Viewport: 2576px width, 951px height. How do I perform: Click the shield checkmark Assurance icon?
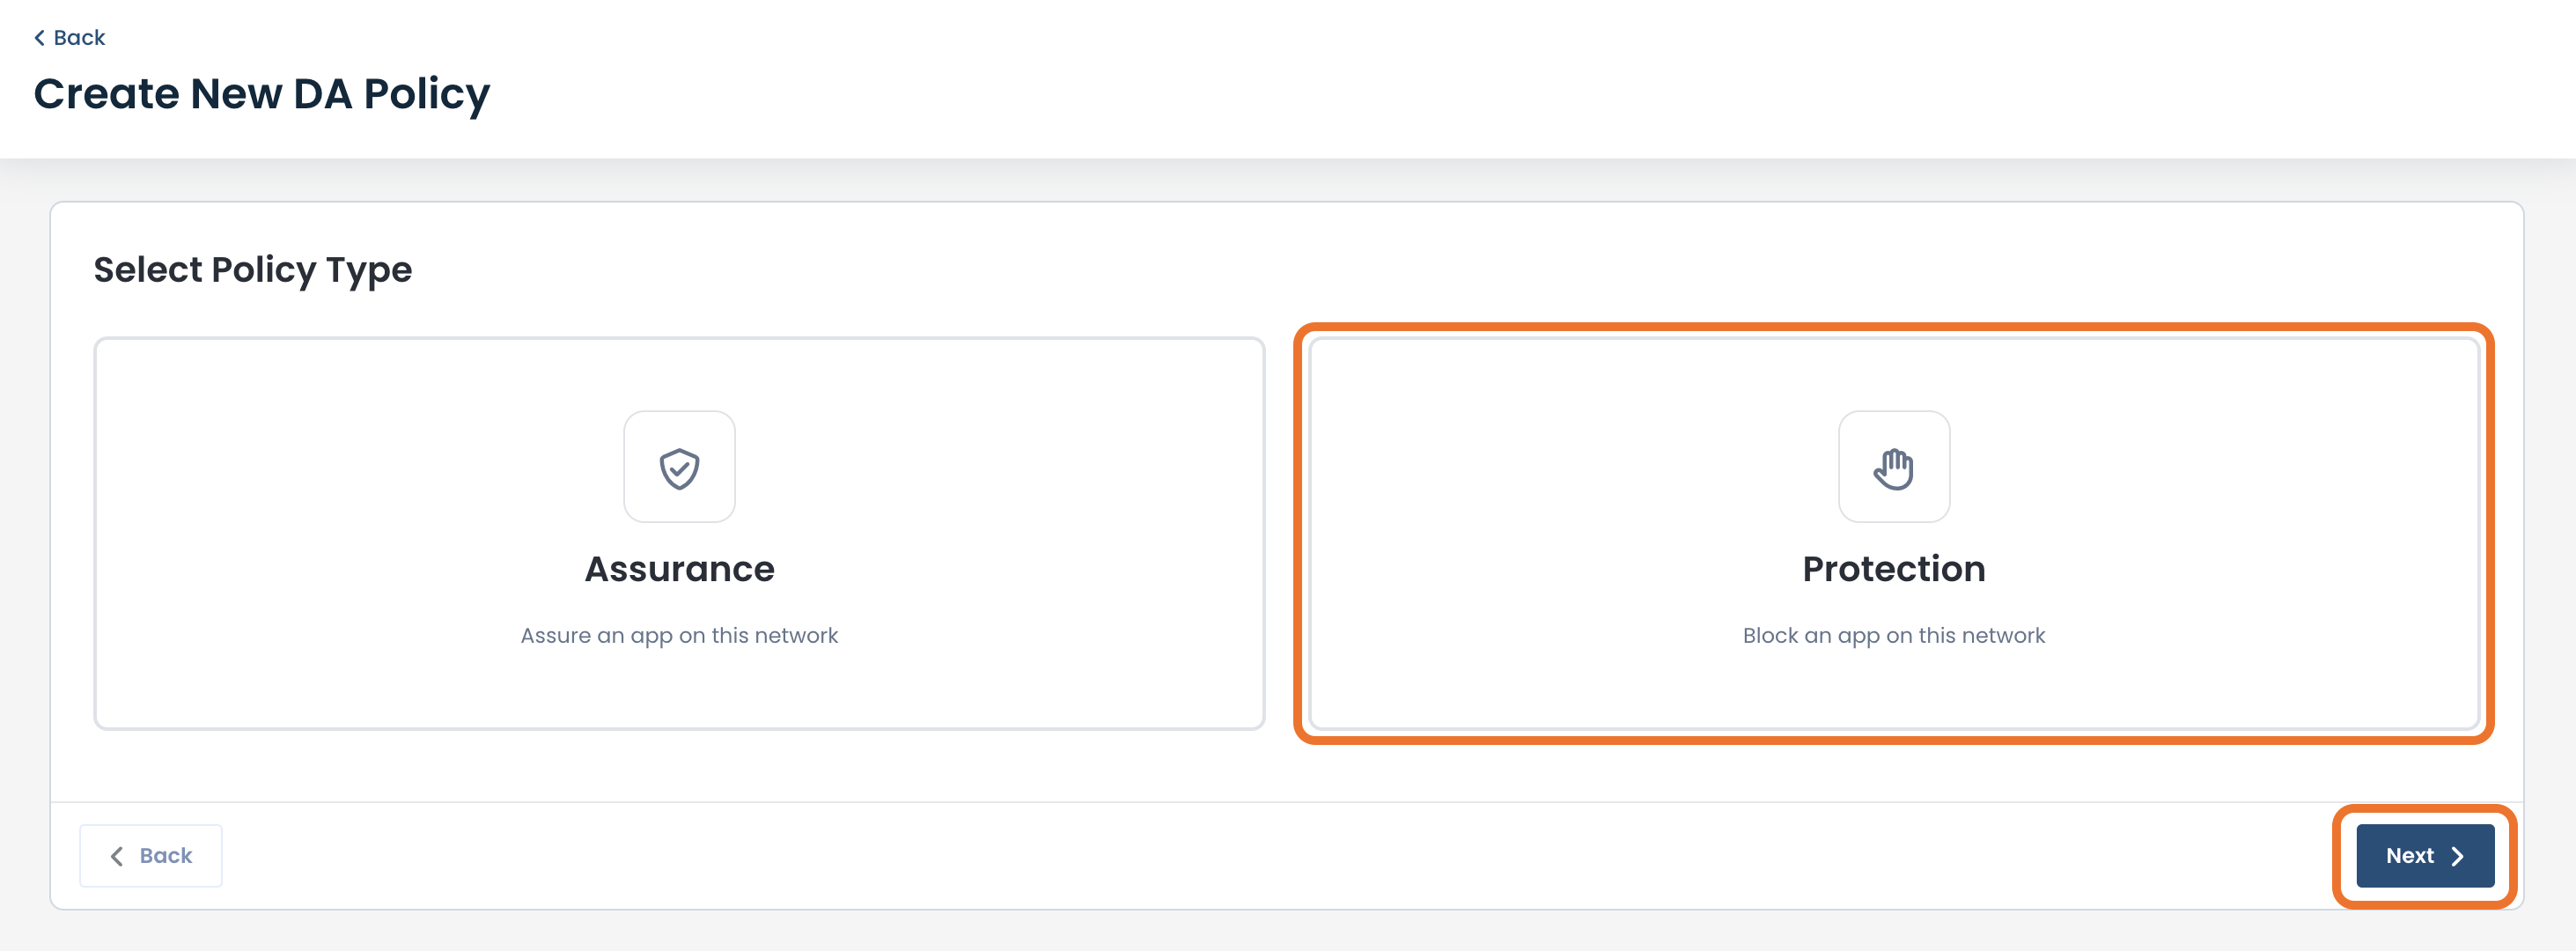click(679, 467)
